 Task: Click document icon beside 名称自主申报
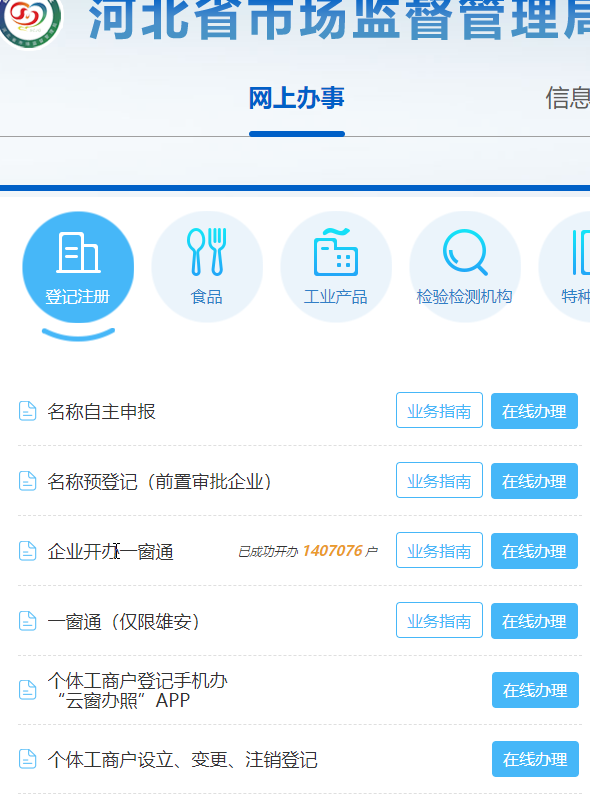(x=27, y=411)
